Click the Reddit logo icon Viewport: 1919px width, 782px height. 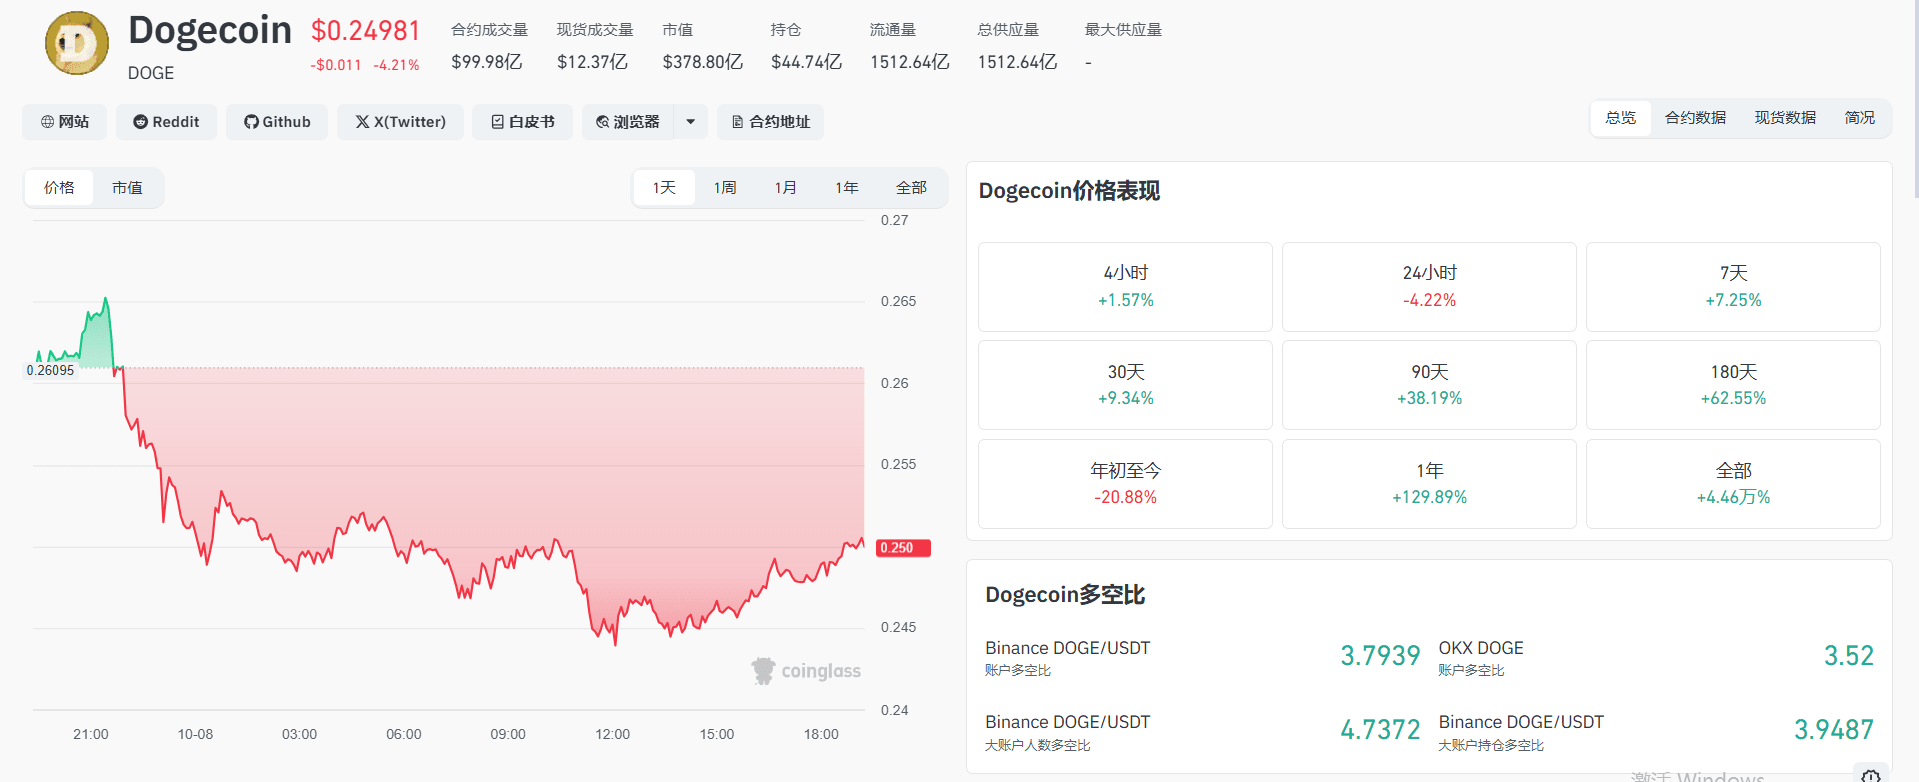[141, 122]
